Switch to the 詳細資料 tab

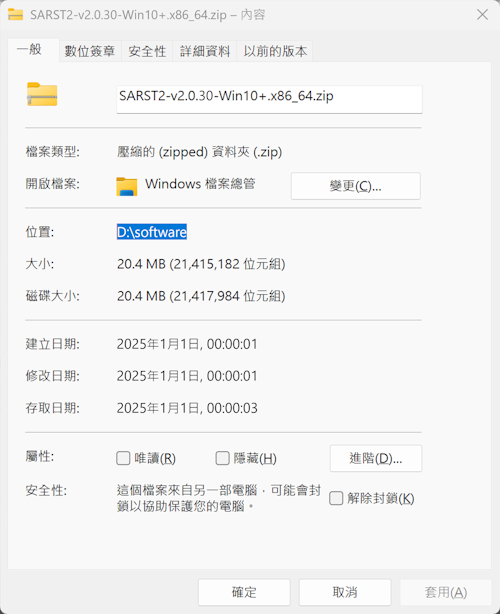pyautogui.click(x=205, y=51)
